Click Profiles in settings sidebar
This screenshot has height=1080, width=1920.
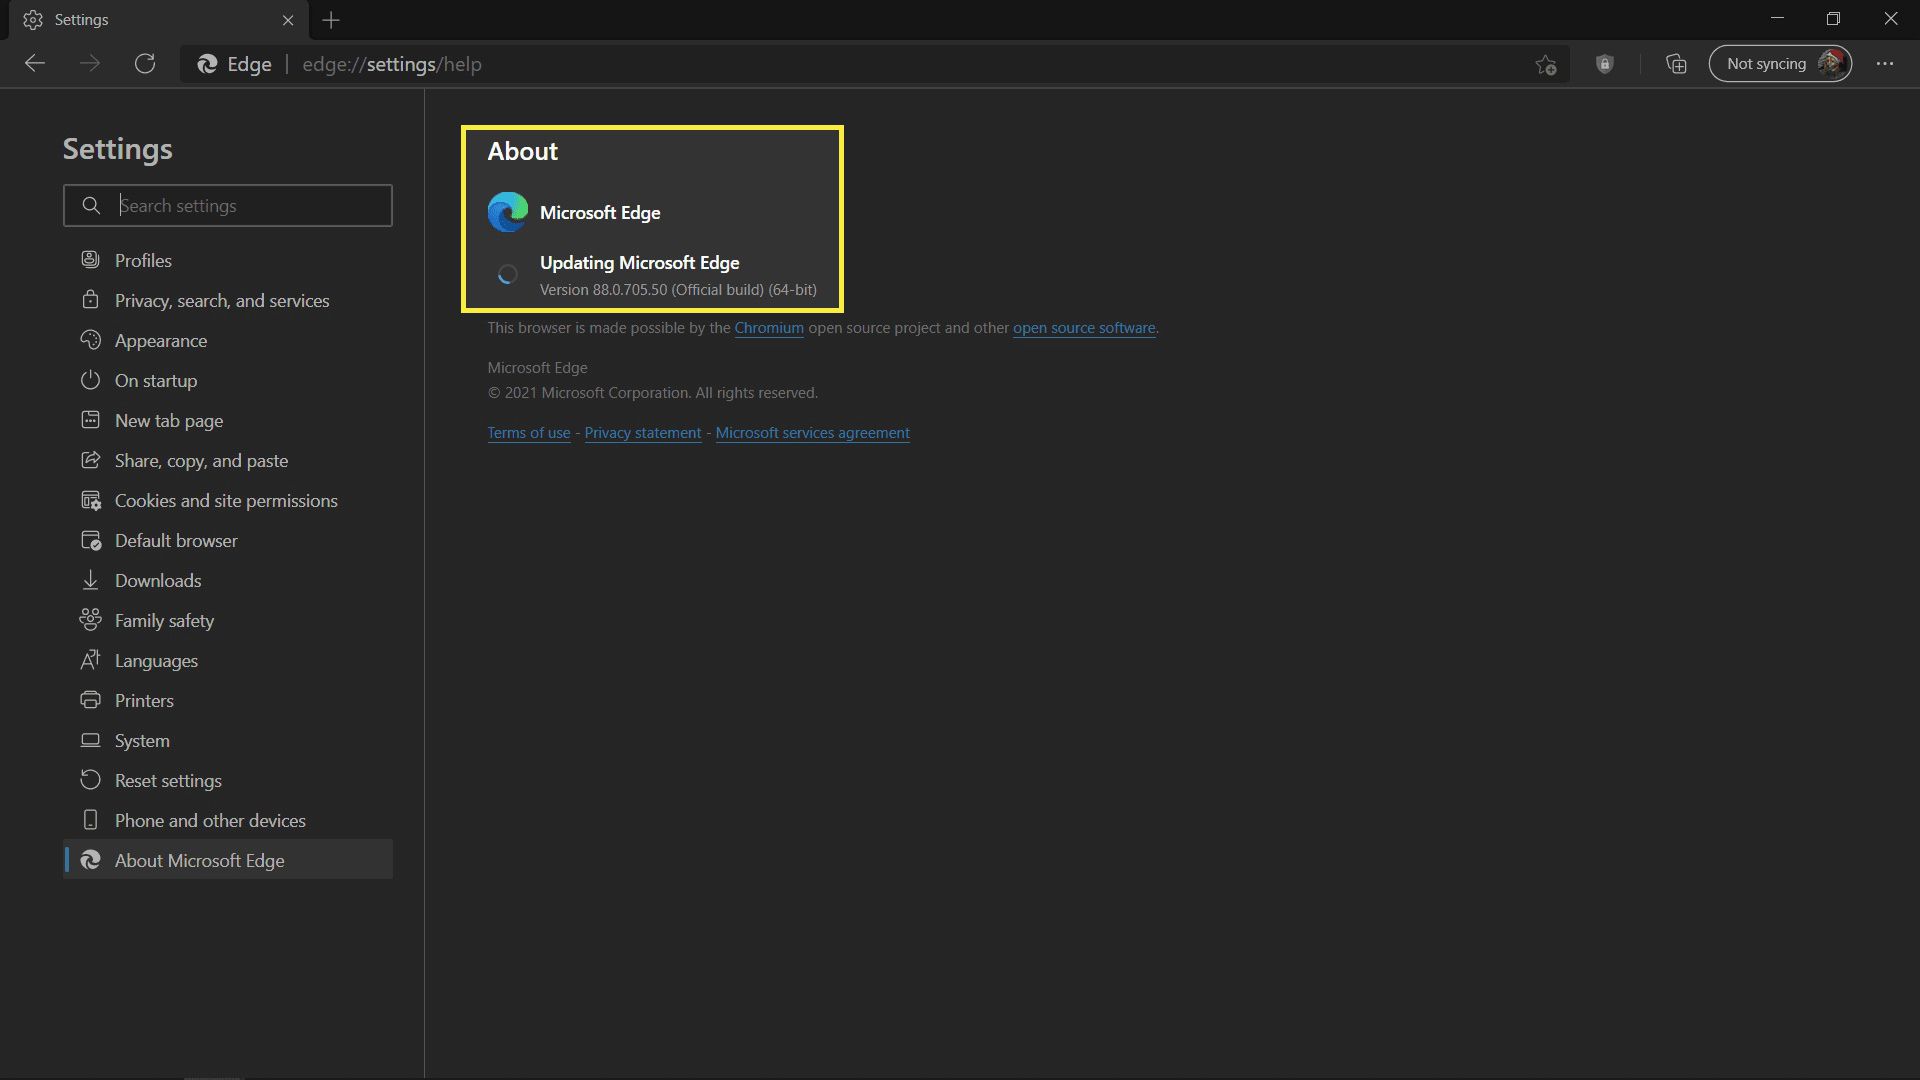tap(142, 260)
